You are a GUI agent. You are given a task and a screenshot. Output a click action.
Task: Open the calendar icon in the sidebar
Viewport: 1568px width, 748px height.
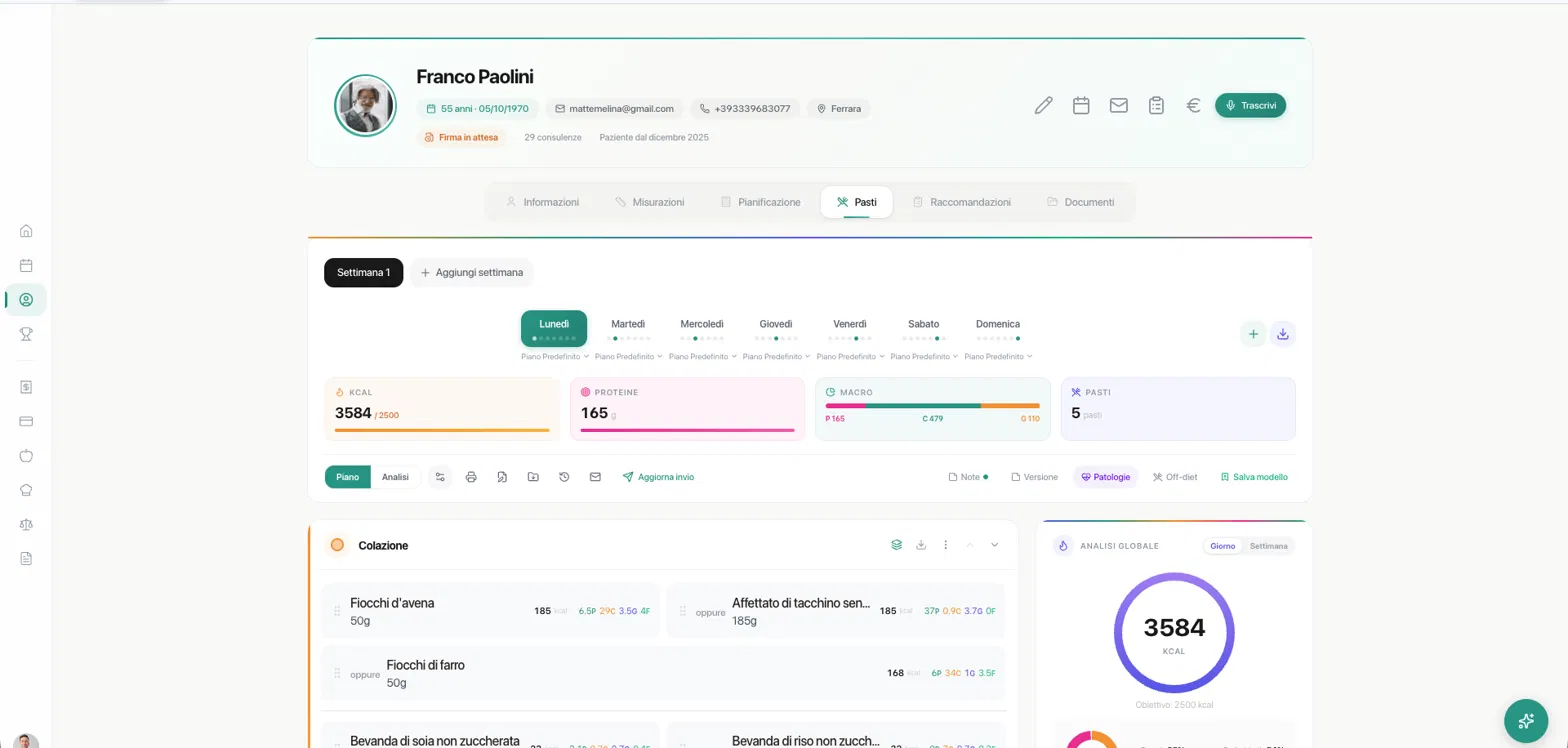pyautogui.click(x=26, y=265)
